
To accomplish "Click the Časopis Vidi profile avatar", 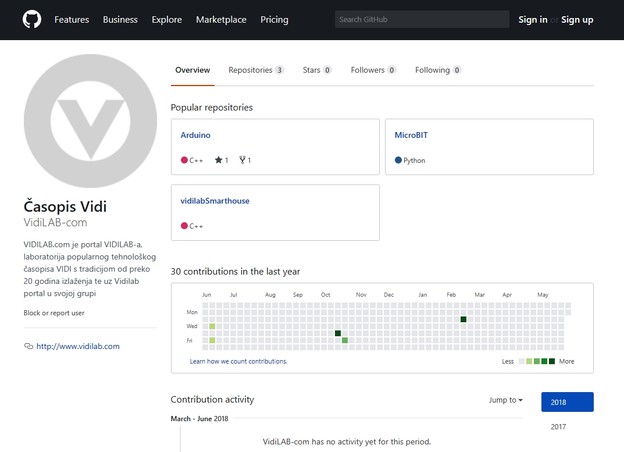I will point(90,121).
